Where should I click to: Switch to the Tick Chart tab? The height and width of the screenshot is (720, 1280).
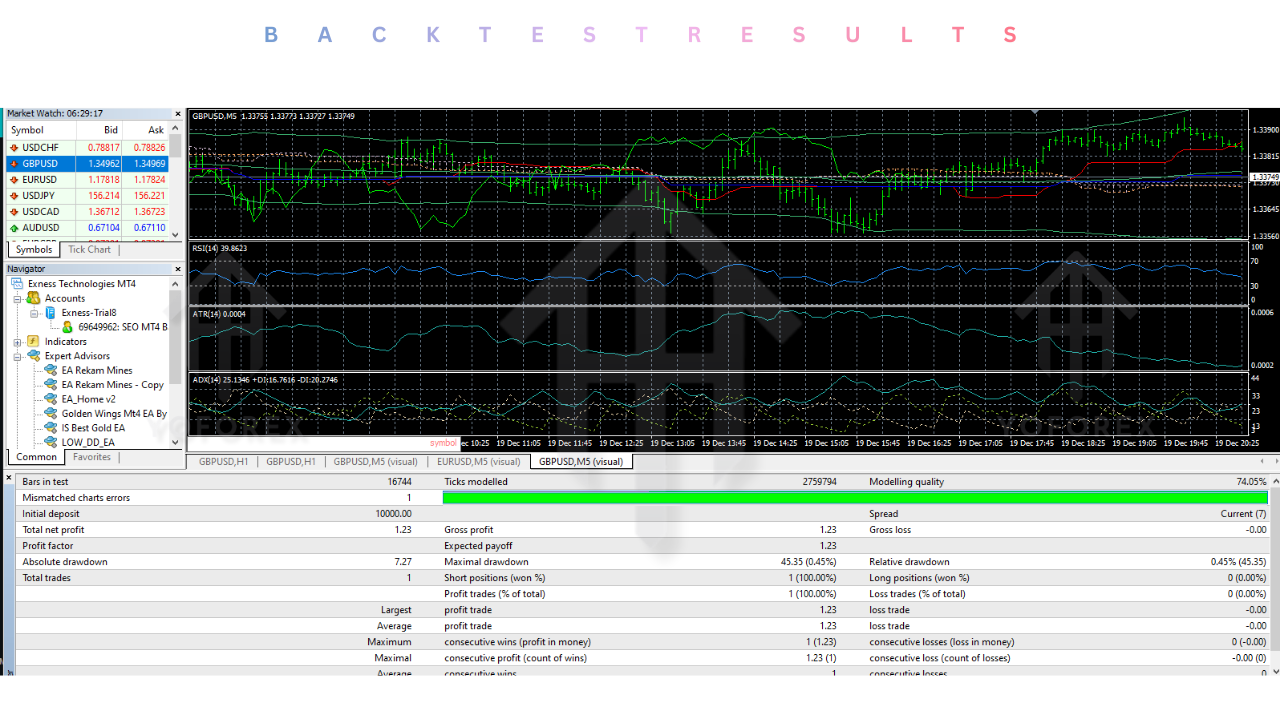point(89,249)
